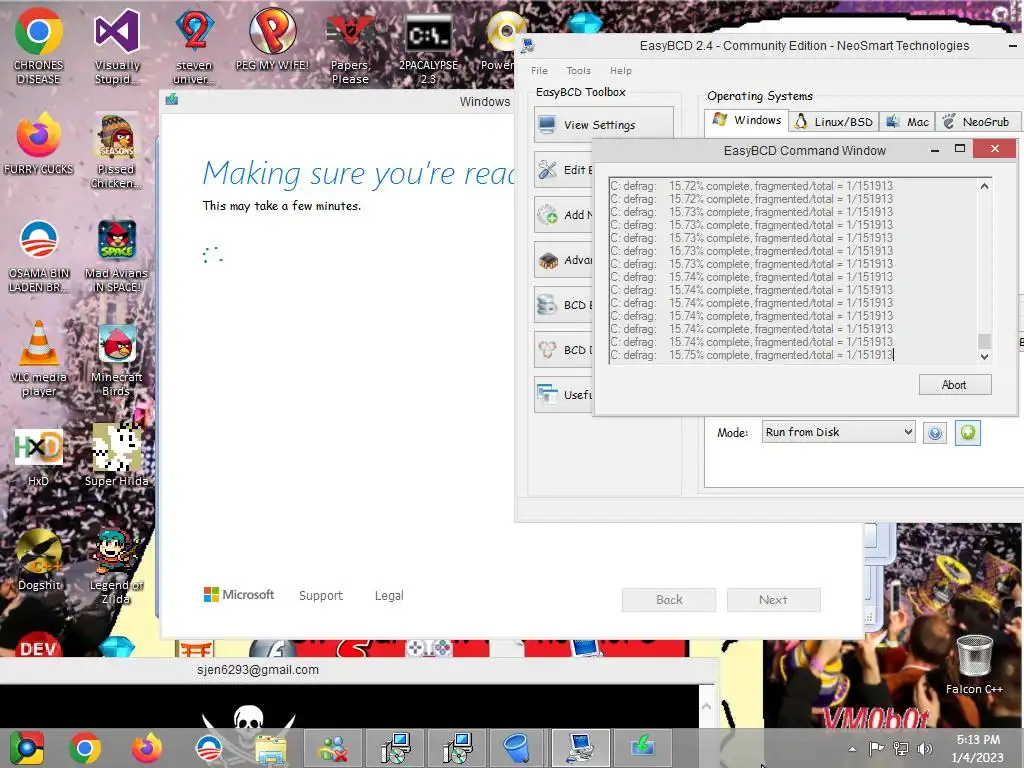Click the Add N... toolbox button in EasyBCD
Image resolution: width=1024 pixels, height=768 pixels.
[x=564, y=215]
